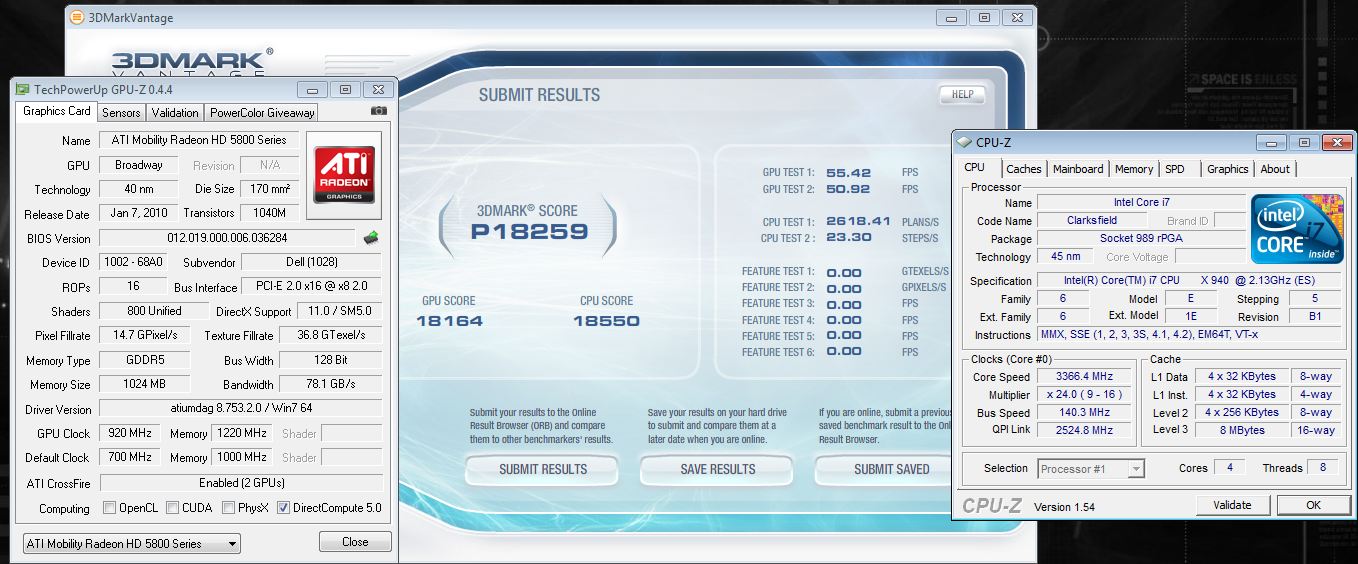Viewport: 1358px width, 564px height.
Task: Click the Bandwidth 78.1 GB/s field
Action: pos(330,385)
